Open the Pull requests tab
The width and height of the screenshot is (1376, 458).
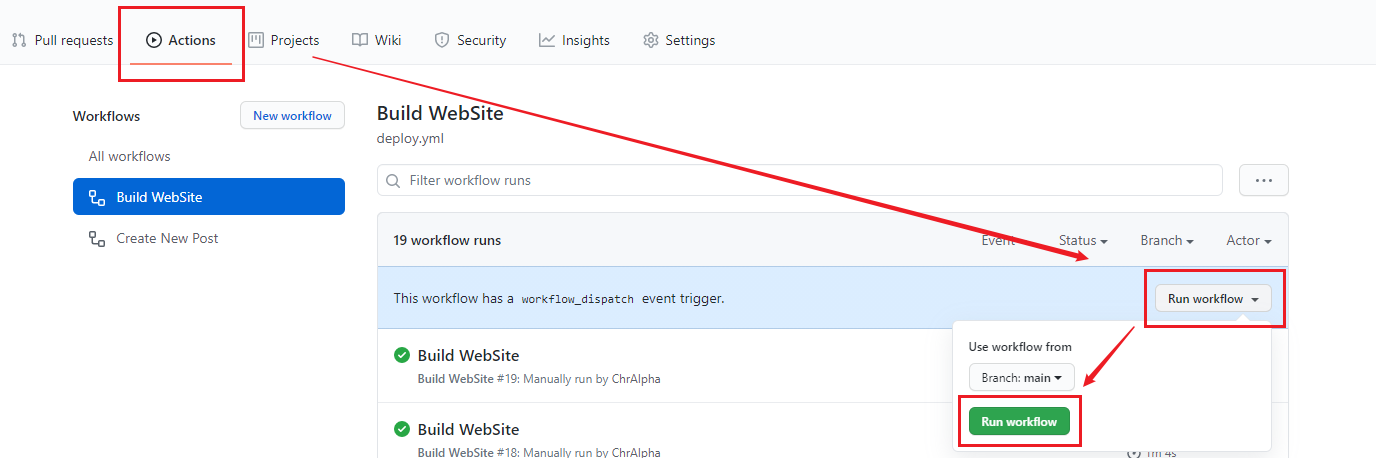click(62, 40)
